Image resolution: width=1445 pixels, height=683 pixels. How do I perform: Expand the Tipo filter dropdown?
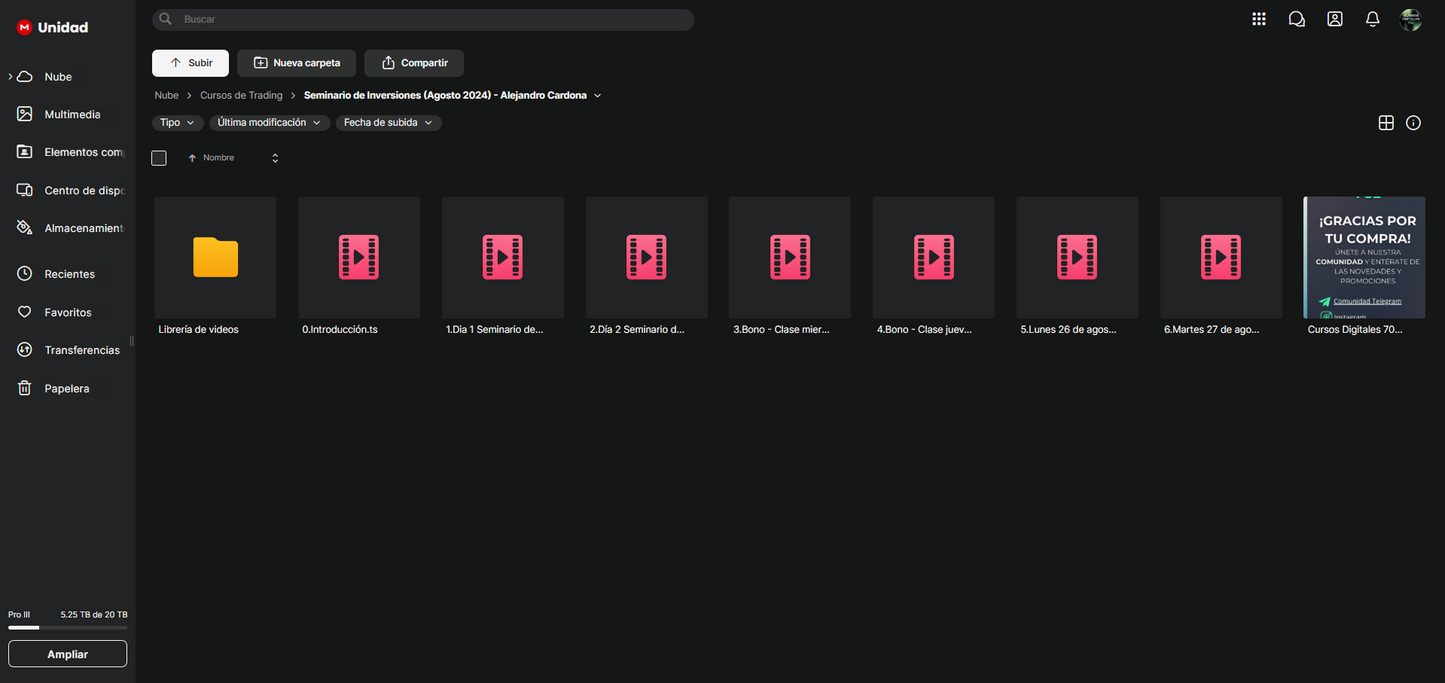[177, 123]
